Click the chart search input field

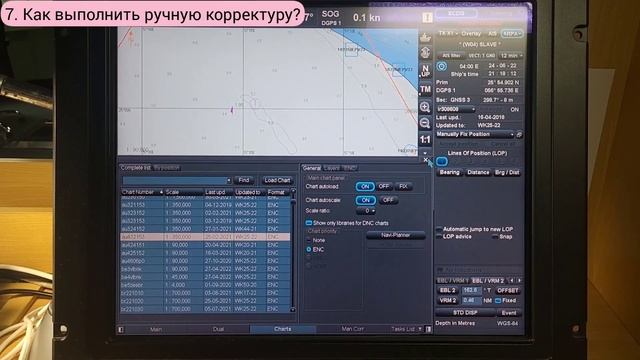(174, 180)
